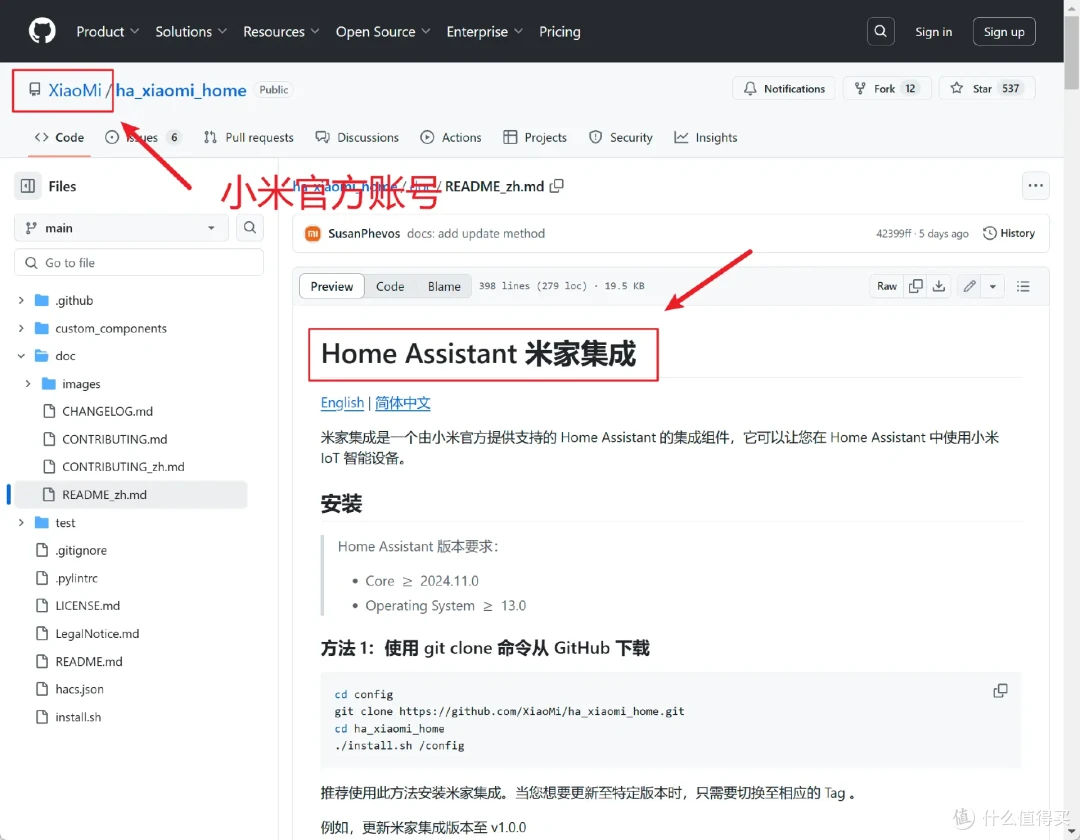Click the Sign up button
The image size is (1080, 840).
[1004, 32]
